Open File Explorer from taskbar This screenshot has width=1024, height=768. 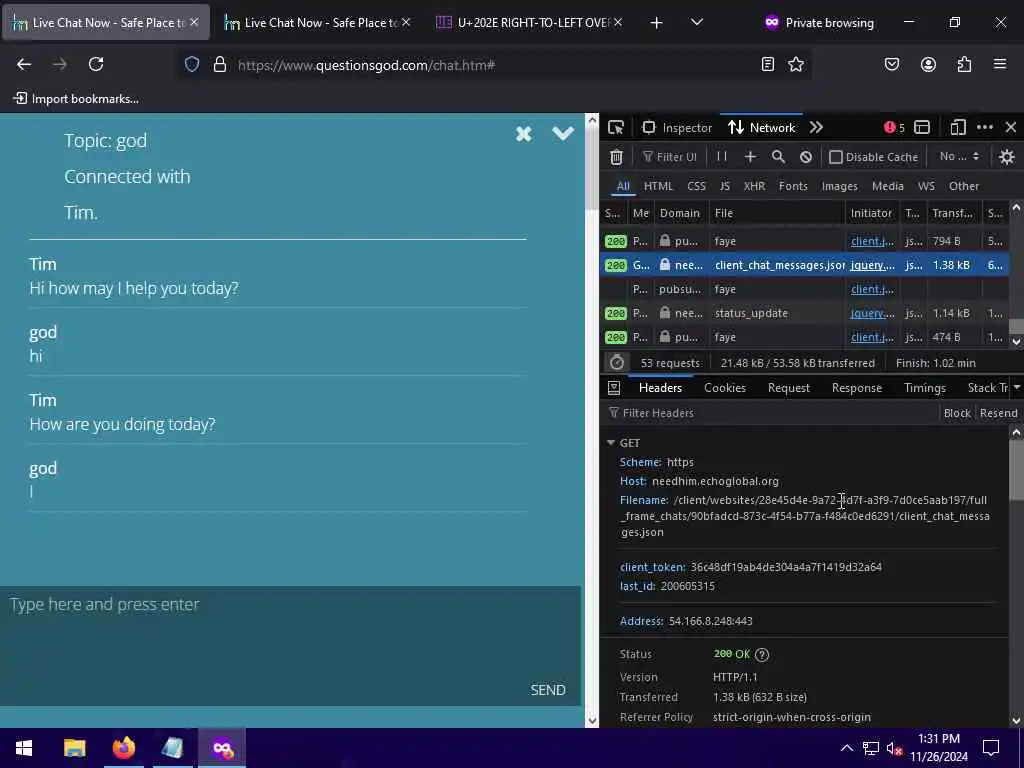tap(74, 748)
